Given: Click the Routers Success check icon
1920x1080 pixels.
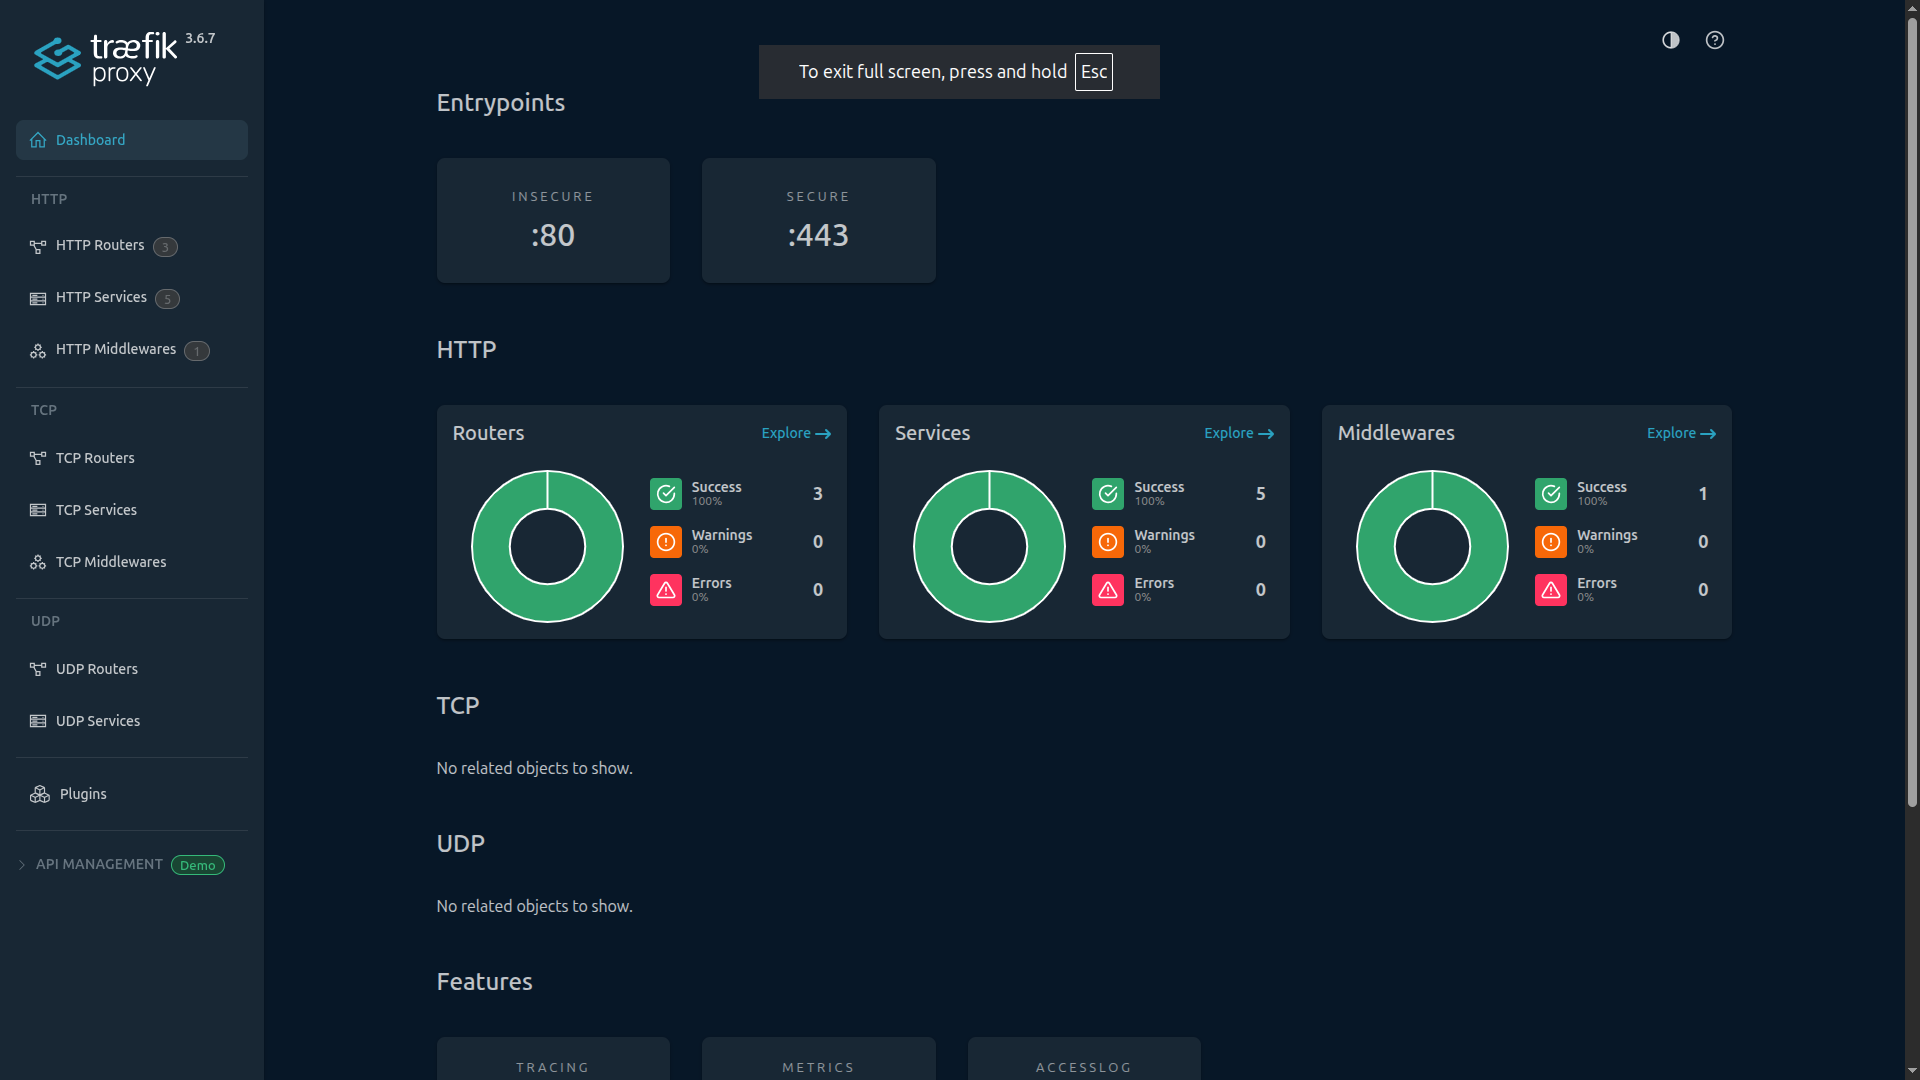Looking at the screenshot, I should [665, 493].
